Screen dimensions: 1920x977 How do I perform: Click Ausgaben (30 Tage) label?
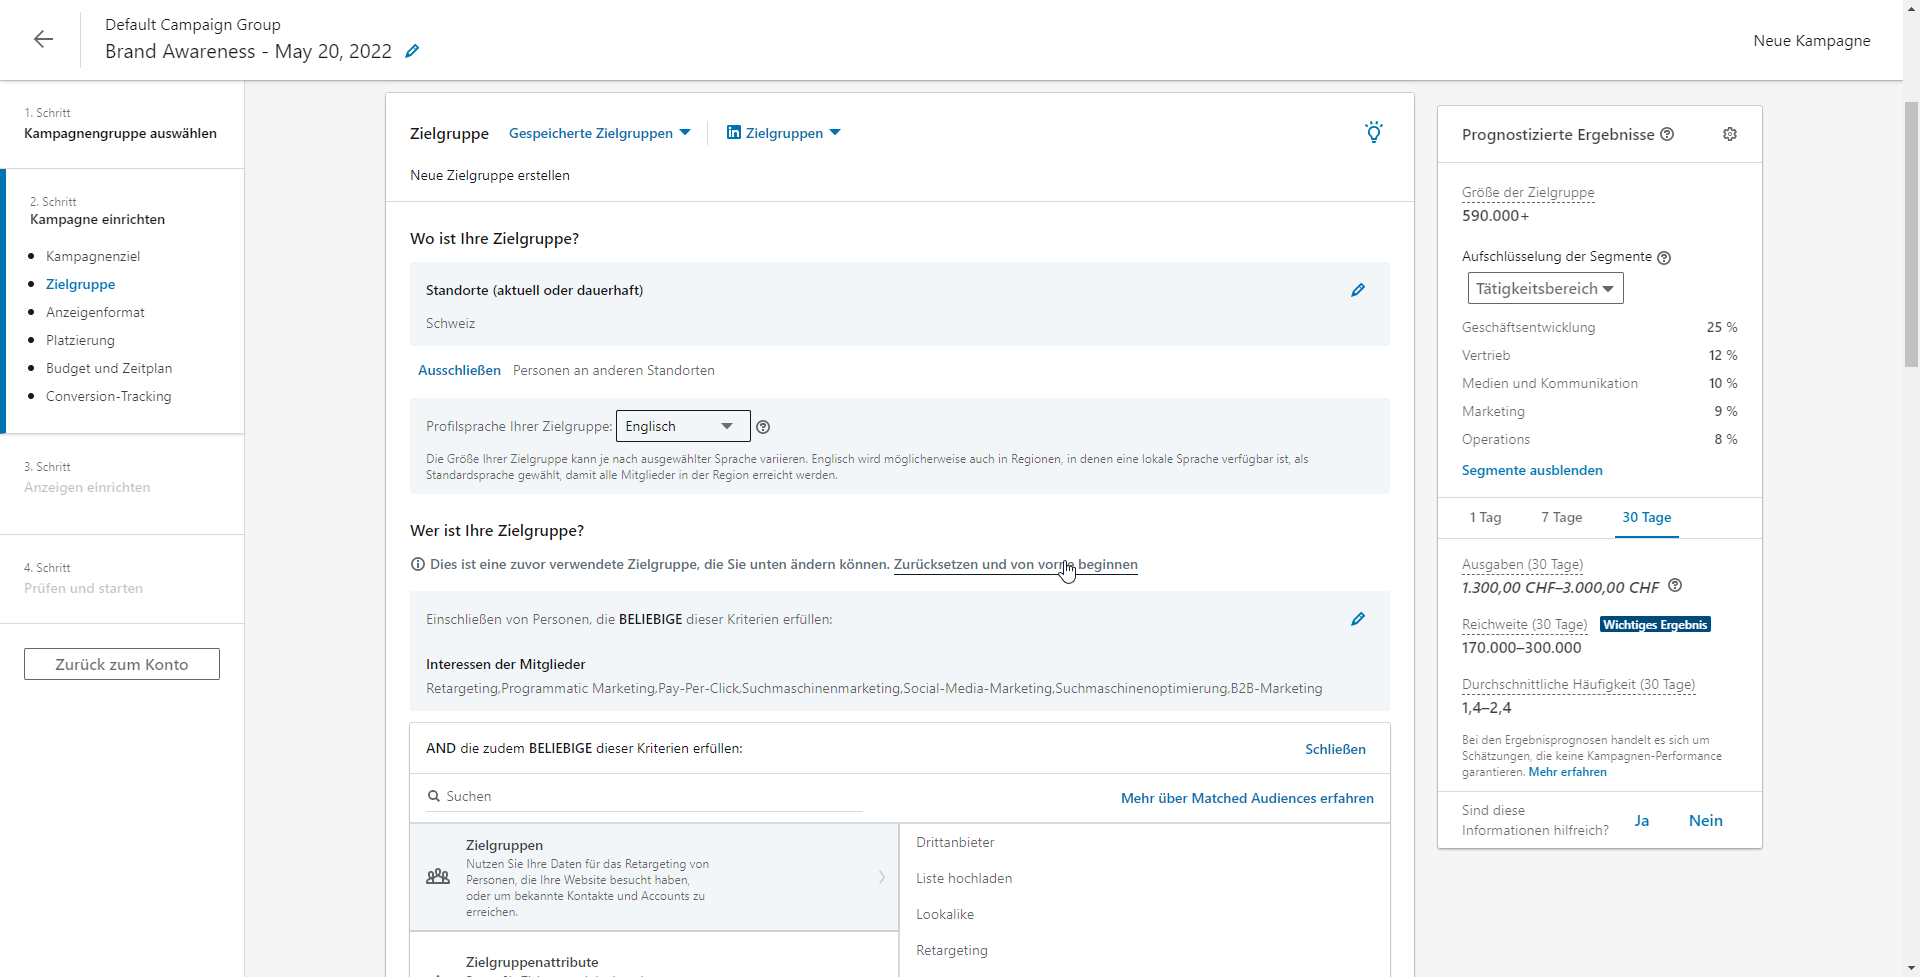point(1522,564)
